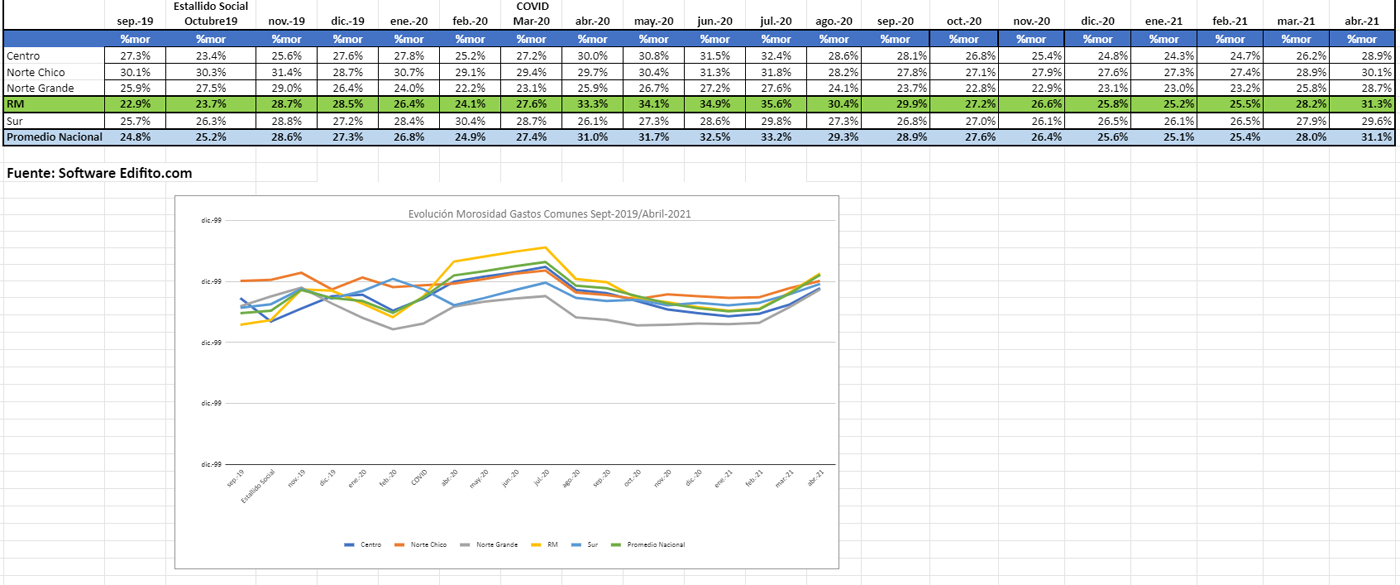Click the nov.-19 column header
This screenshot has height=585, width=1400.
pos(286,21)
